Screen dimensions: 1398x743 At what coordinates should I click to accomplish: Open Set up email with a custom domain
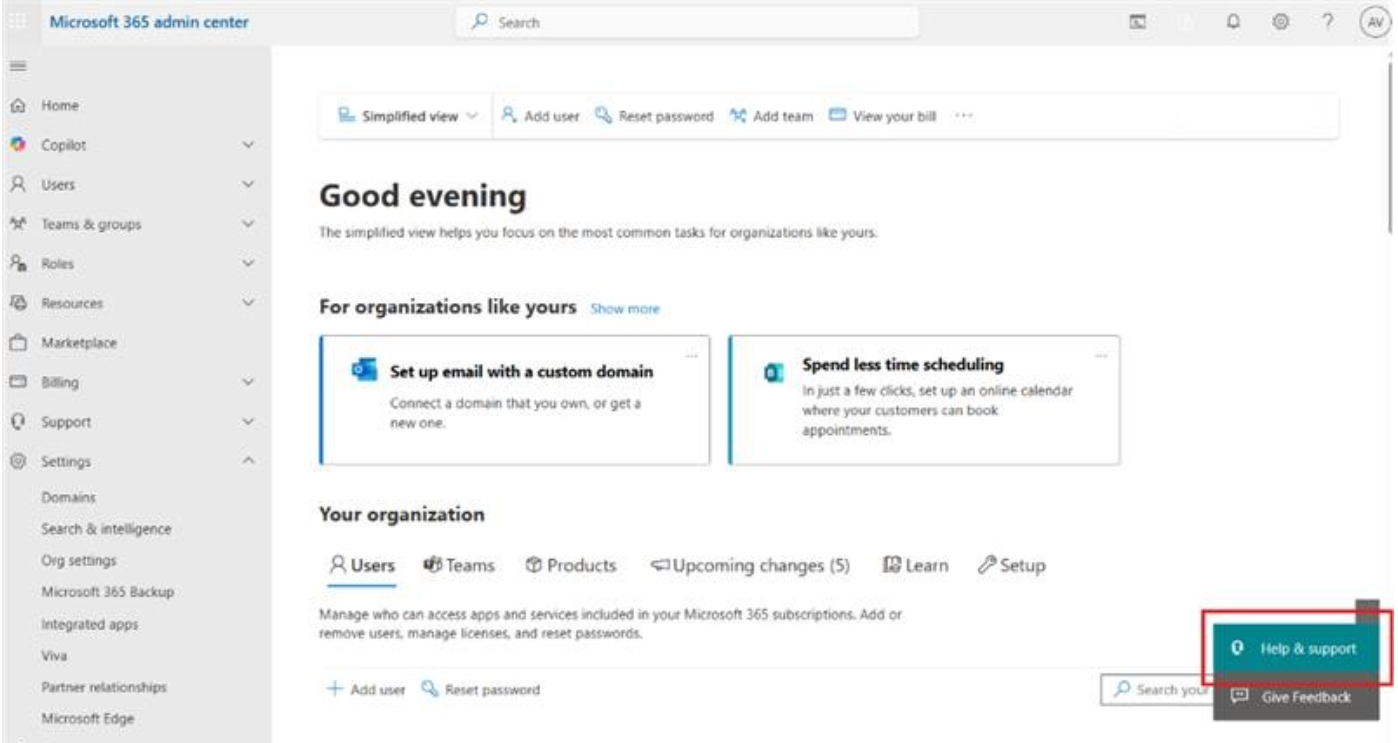click(515, 400)
